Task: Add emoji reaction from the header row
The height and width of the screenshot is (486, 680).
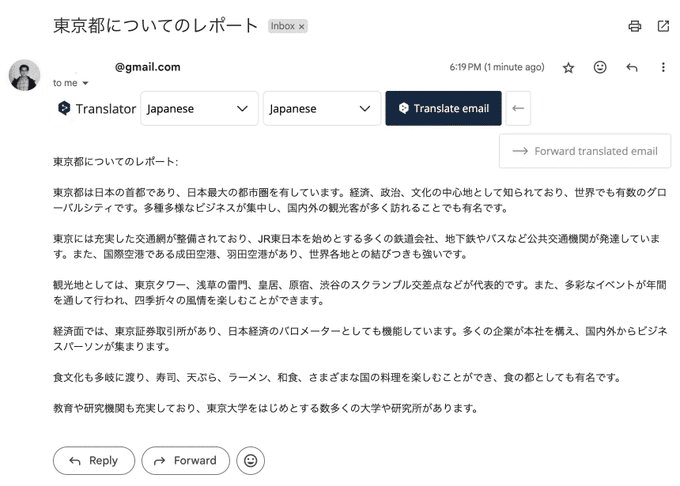Action: coord(600,68)
